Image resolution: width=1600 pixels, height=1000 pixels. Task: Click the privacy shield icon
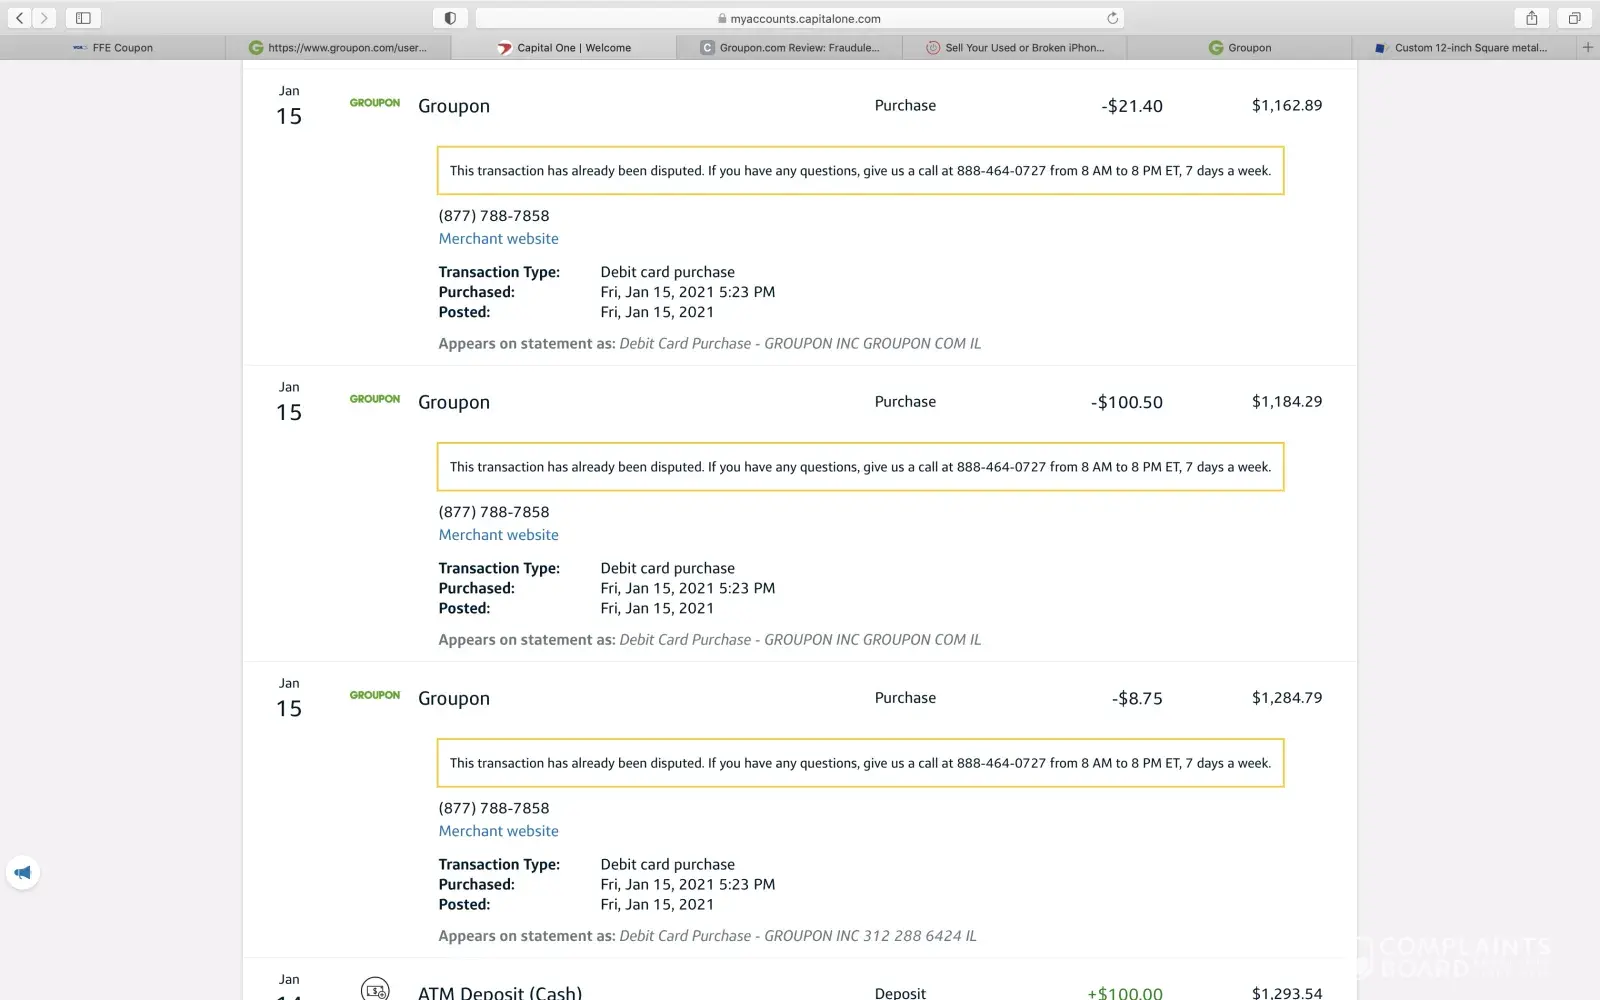pos(450,18)
